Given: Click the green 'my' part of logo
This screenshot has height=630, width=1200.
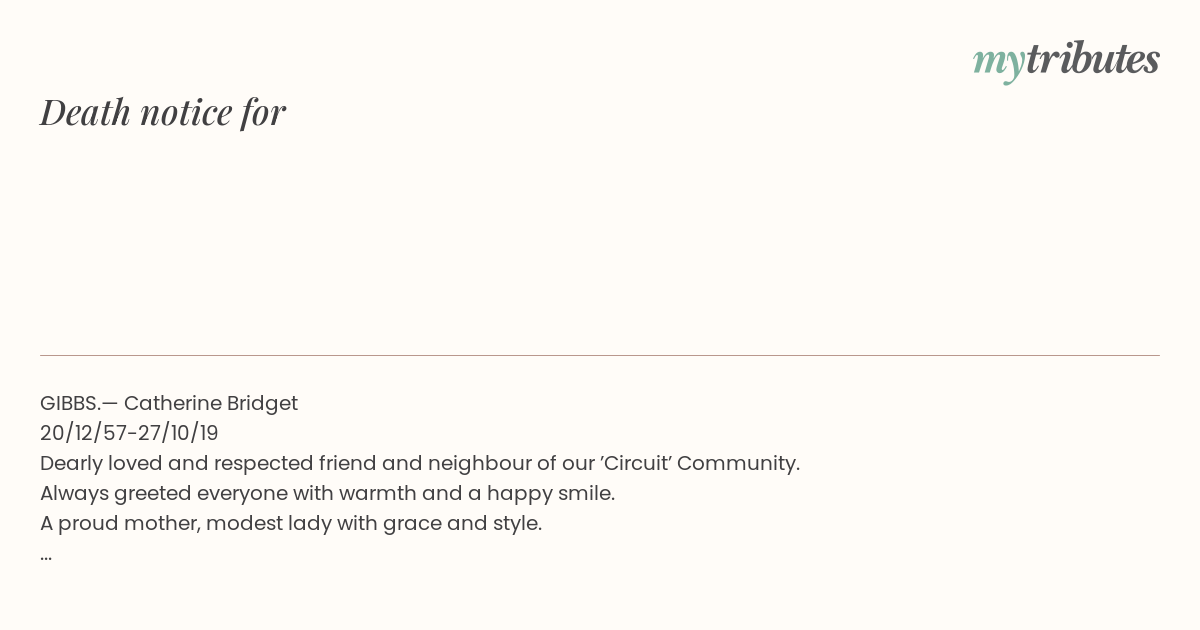Looking at the screenshot, I should click(998, 62).
